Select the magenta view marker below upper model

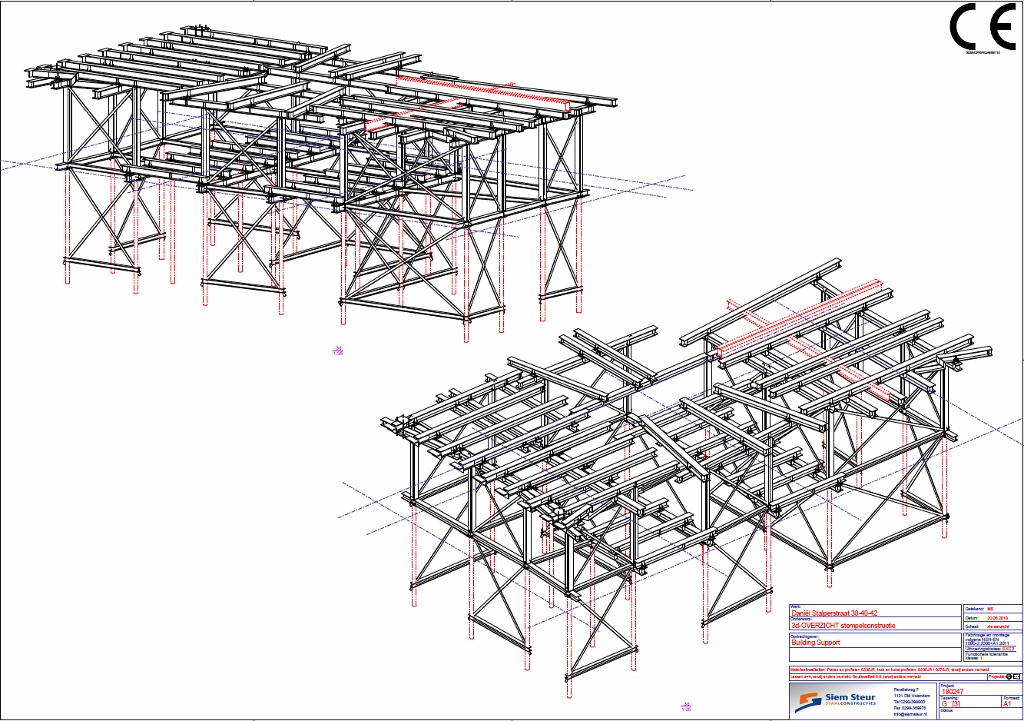point(338,351)
